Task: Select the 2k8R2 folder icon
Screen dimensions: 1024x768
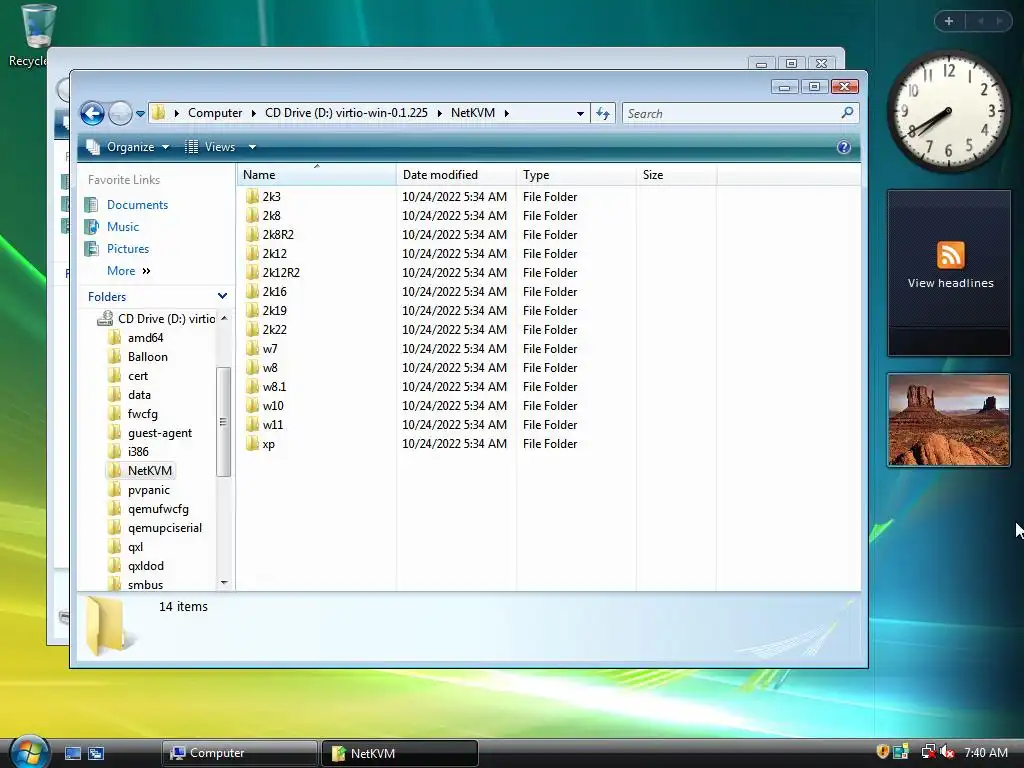Action: pos(253,234)
